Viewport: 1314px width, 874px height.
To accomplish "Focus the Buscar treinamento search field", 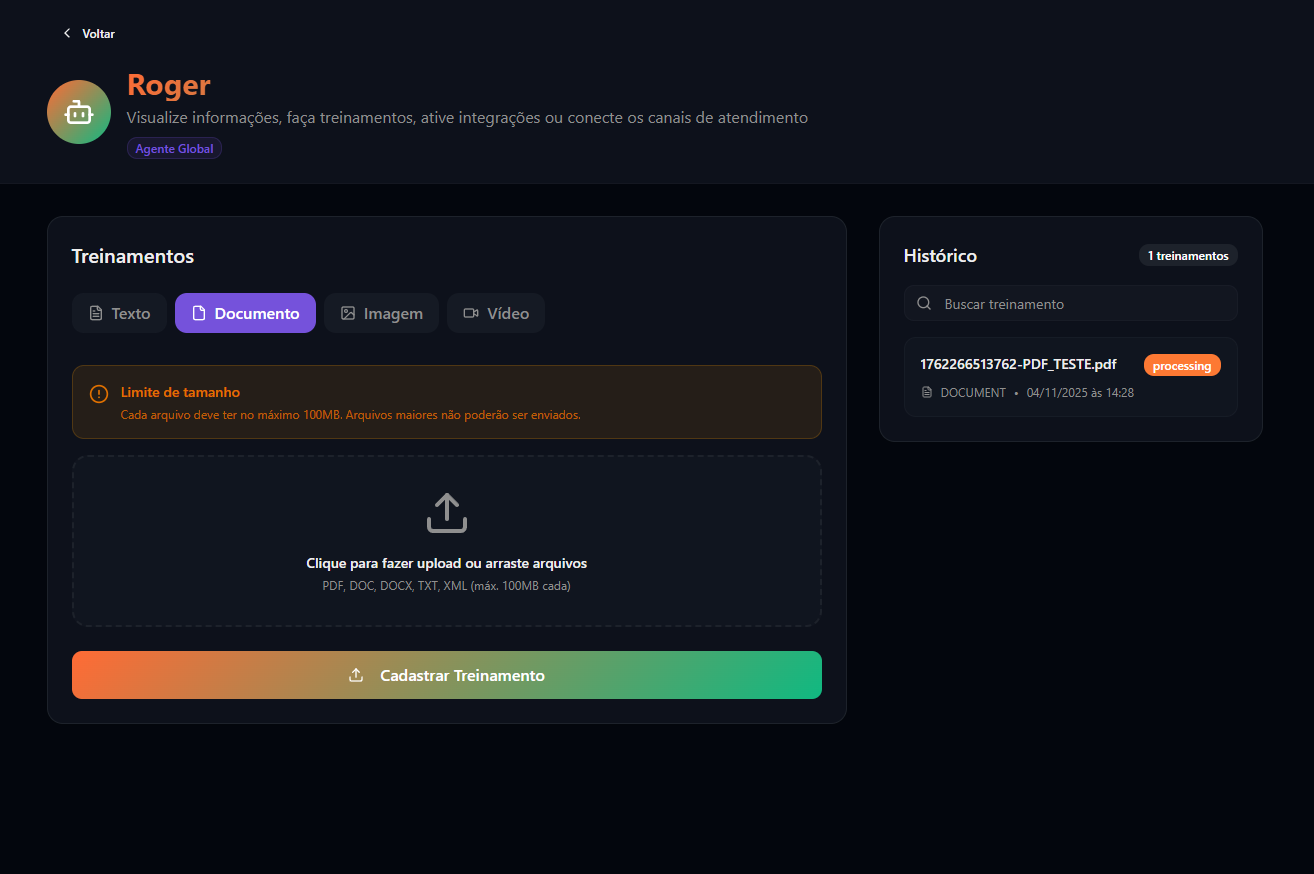I will point(1080,304).
